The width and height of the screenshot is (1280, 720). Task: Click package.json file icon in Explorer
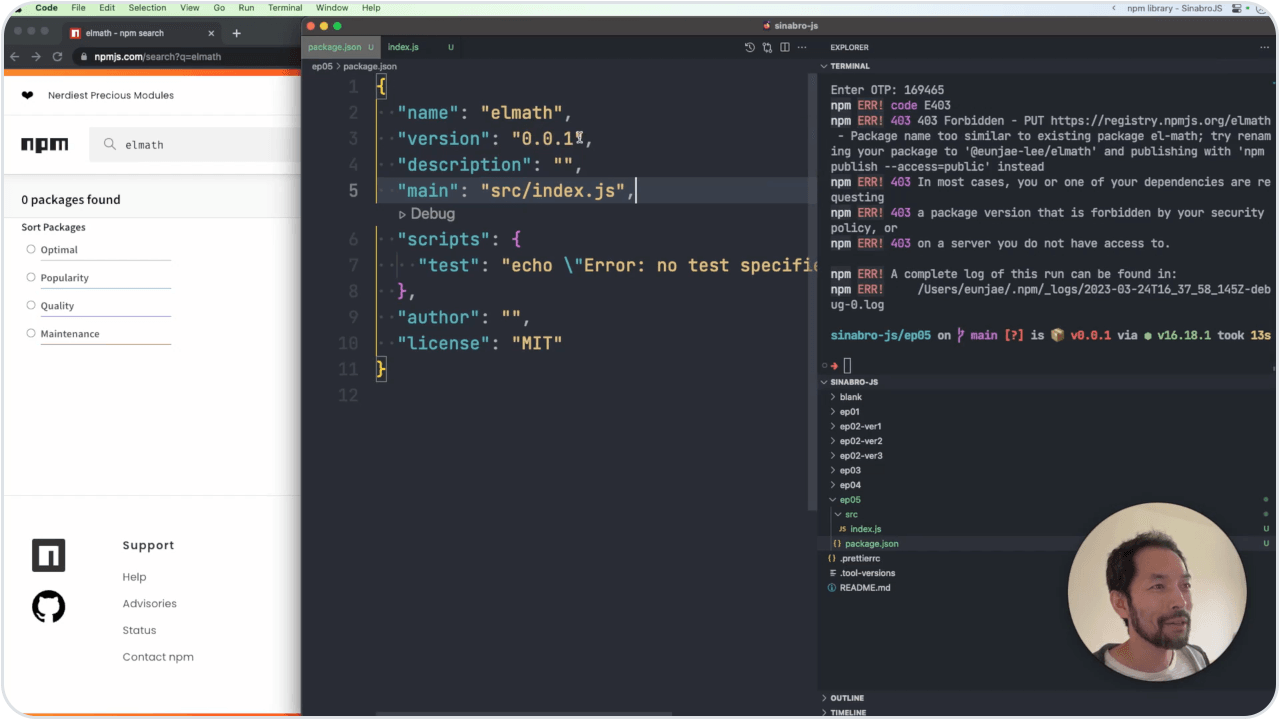[837, 544]
